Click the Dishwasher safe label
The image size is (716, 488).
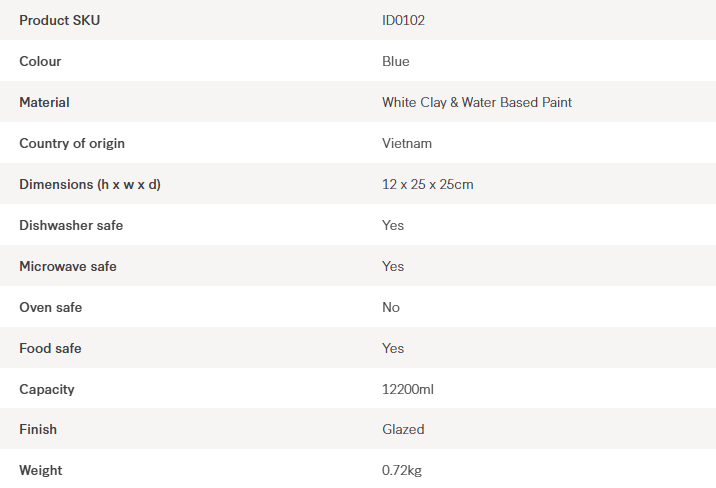[x=71, y=225]
